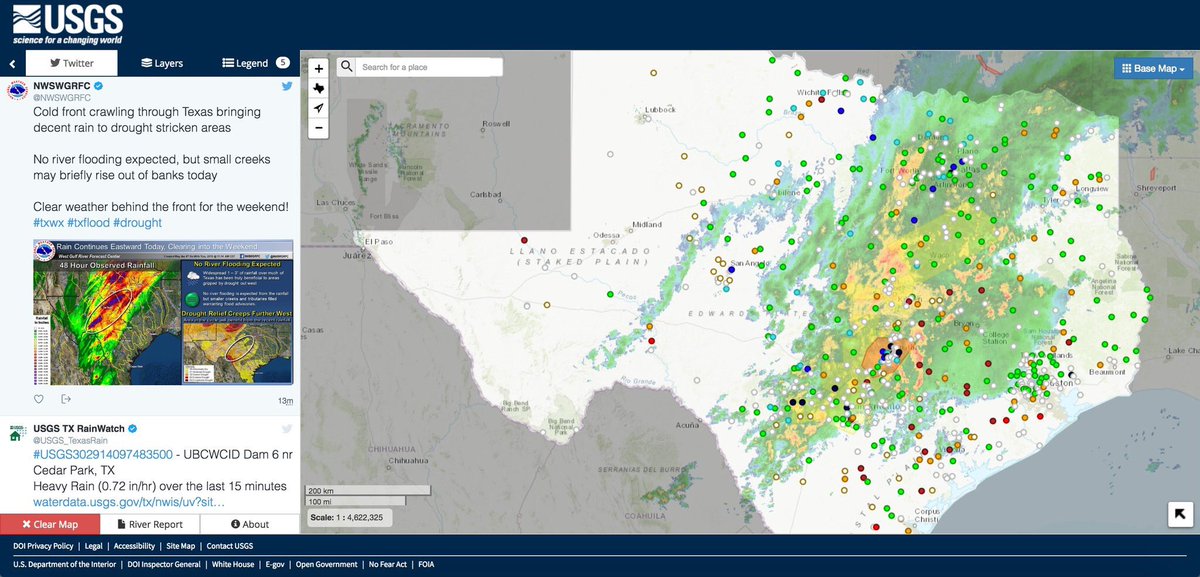Open the No Fear Act link

coord(386,565)
